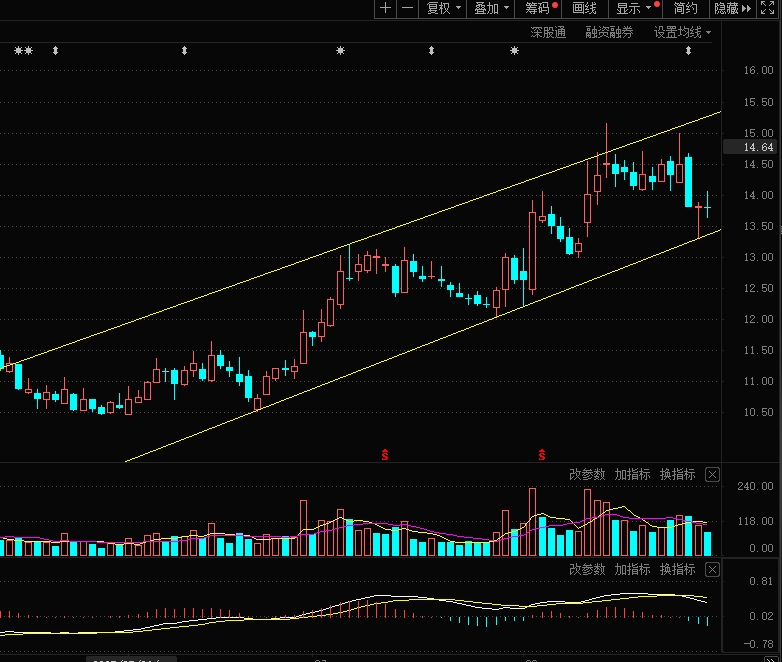Click the 16.00 price axis label

pyautogui.click(x=758, y=70)
